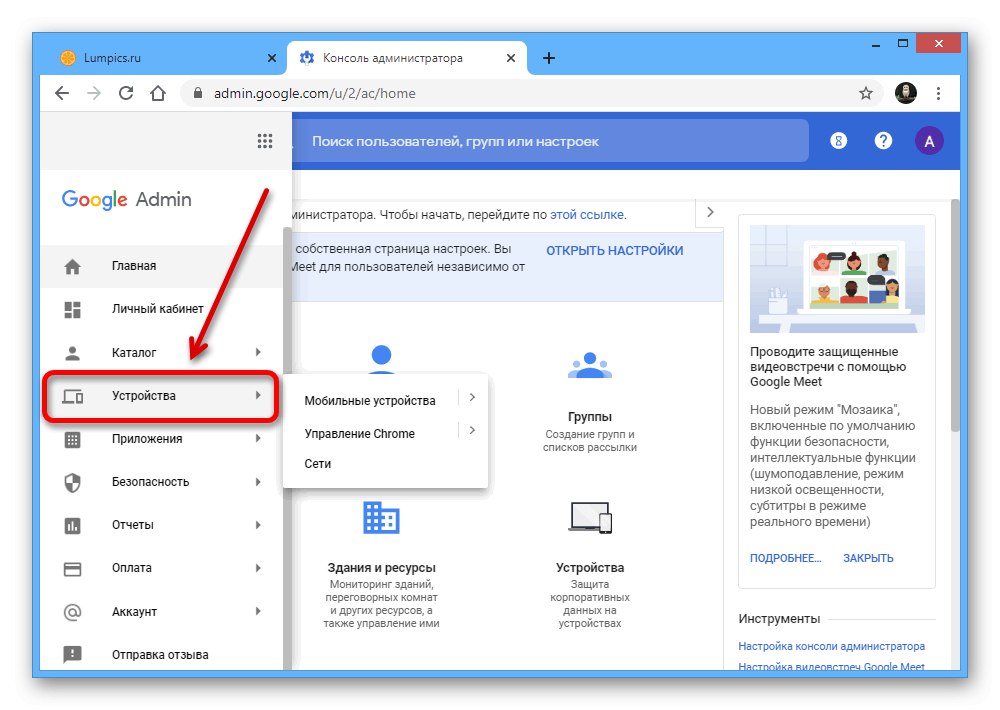Image resolution: width=1000 pixels, height=710 pixels.
Task: Open a new browser tab
Action: point(548,58)
